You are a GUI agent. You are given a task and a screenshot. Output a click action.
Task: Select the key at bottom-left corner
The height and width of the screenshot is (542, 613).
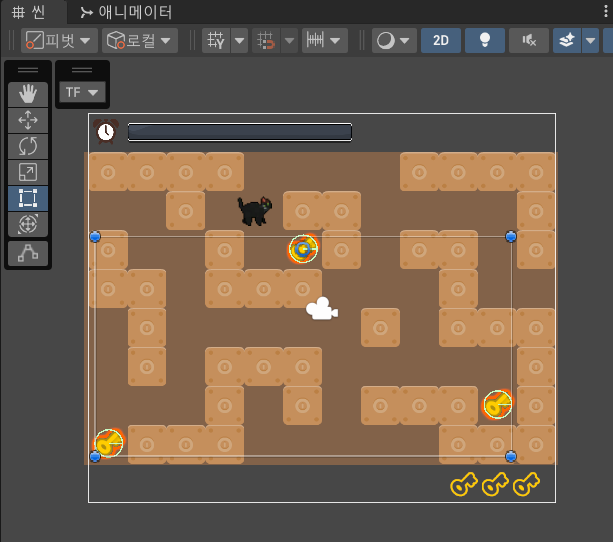(109, 443)
